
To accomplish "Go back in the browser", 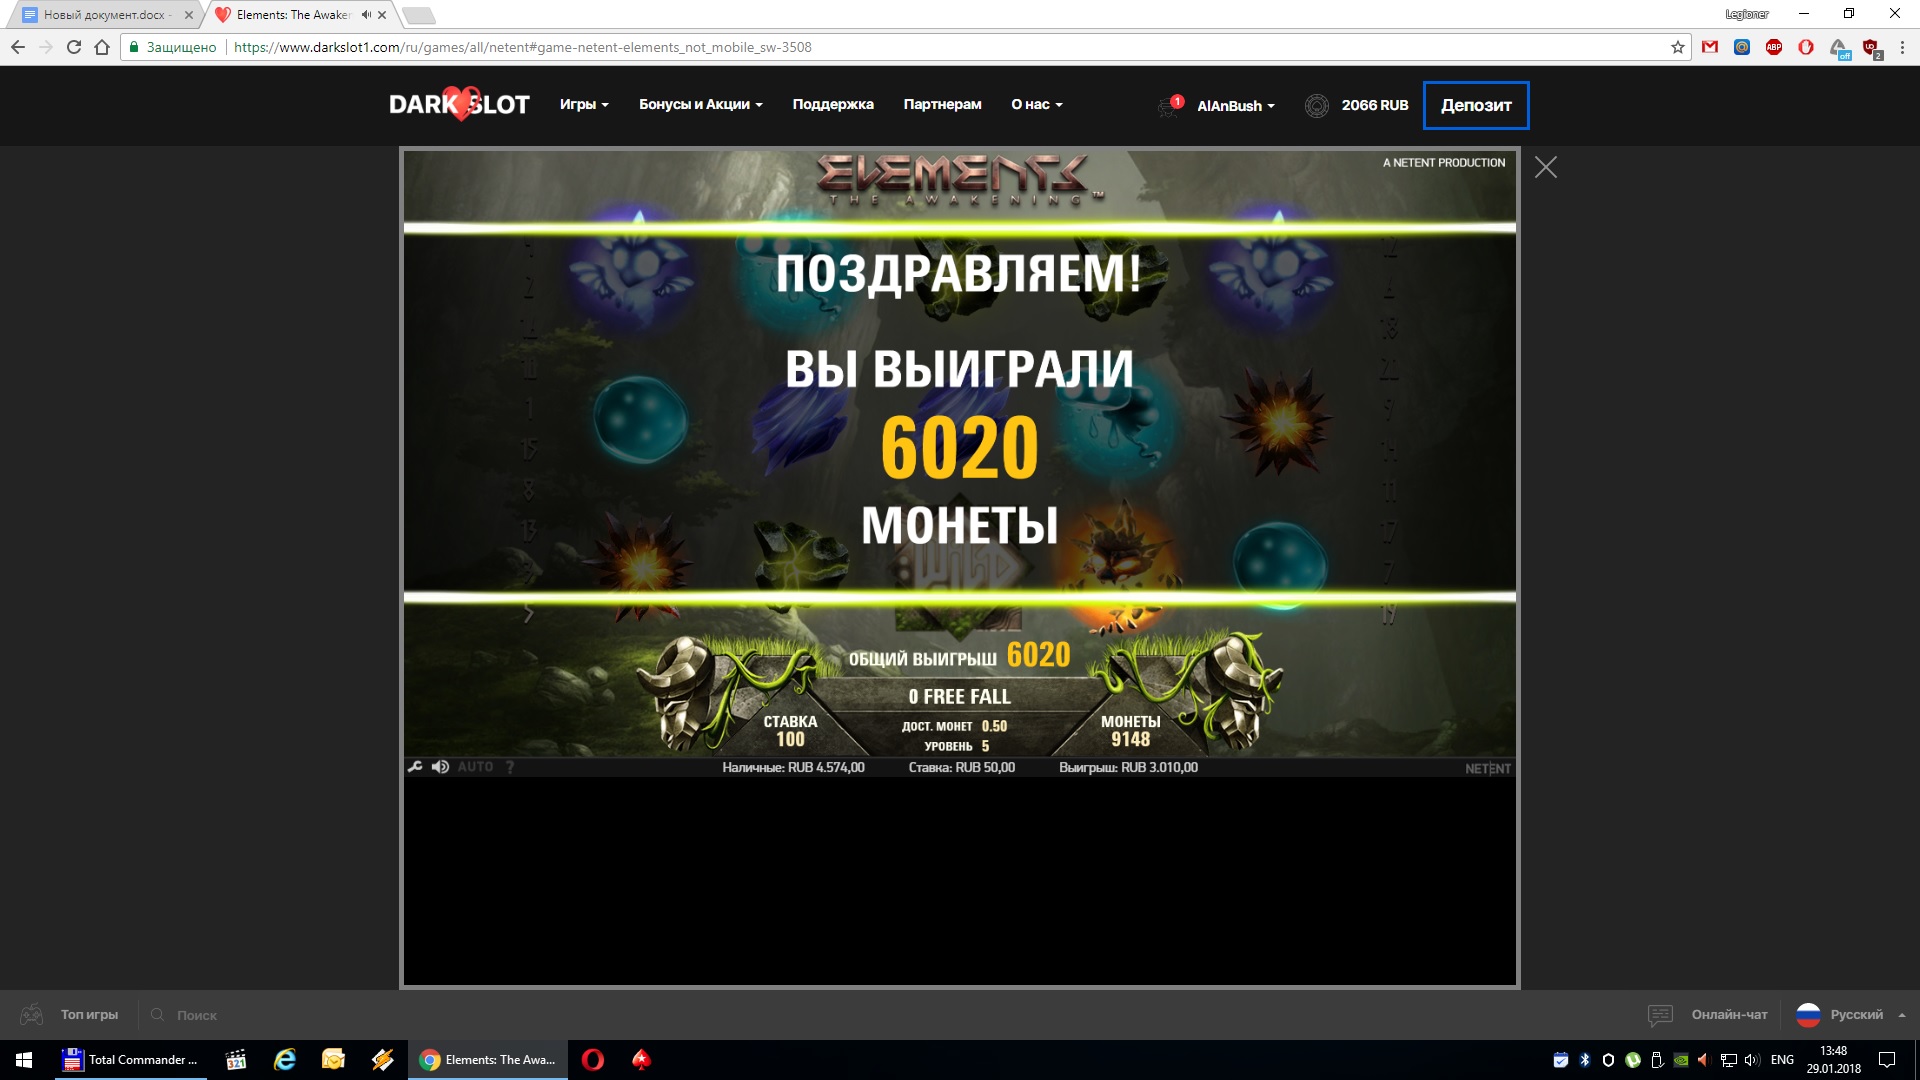I will pos(18,47).
